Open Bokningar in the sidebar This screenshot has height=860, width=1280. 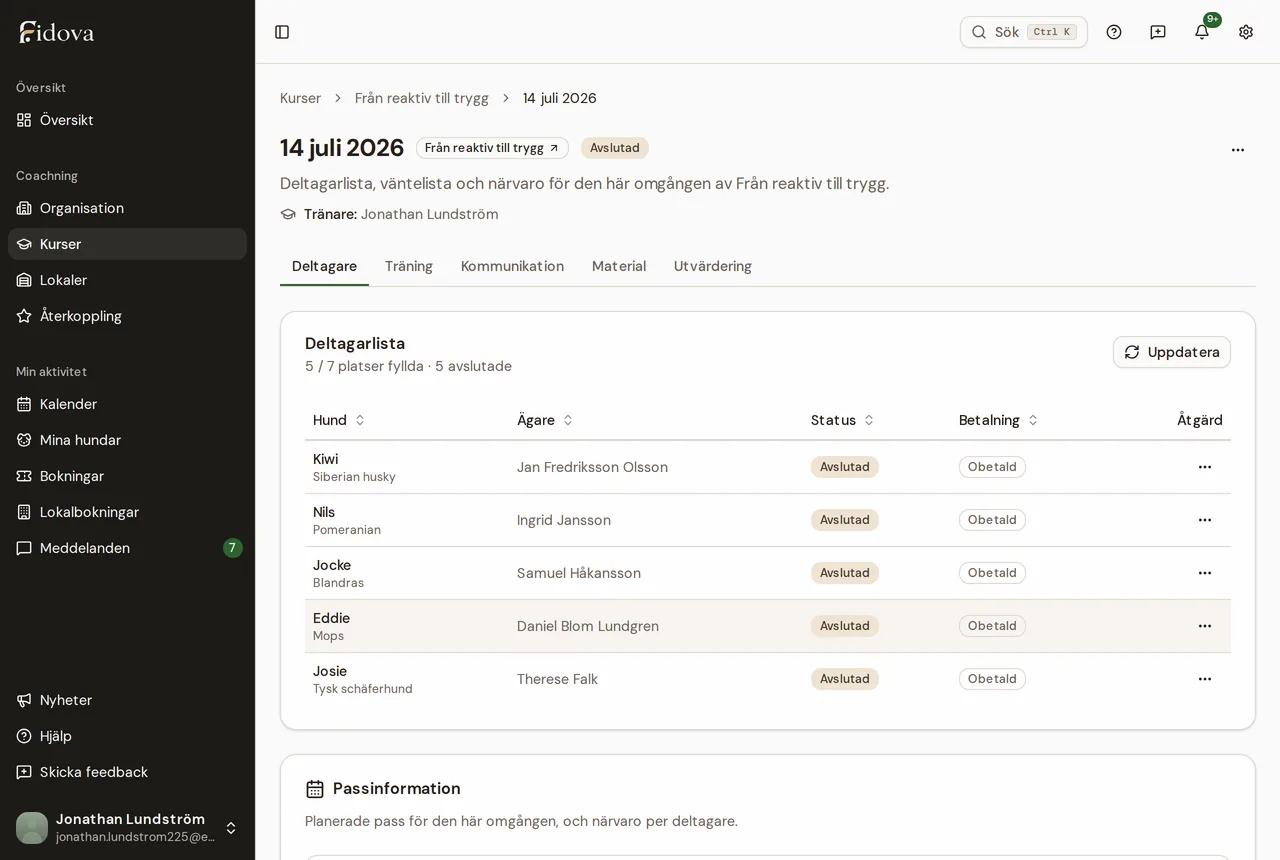tap(127, 476)
